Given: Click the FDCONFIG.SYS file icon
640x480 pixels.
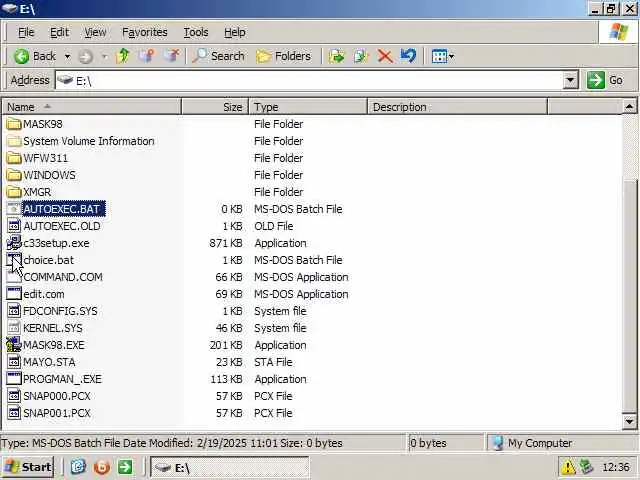Looking at the screenshot, I should pyautogui.click(x=14, y=311).
